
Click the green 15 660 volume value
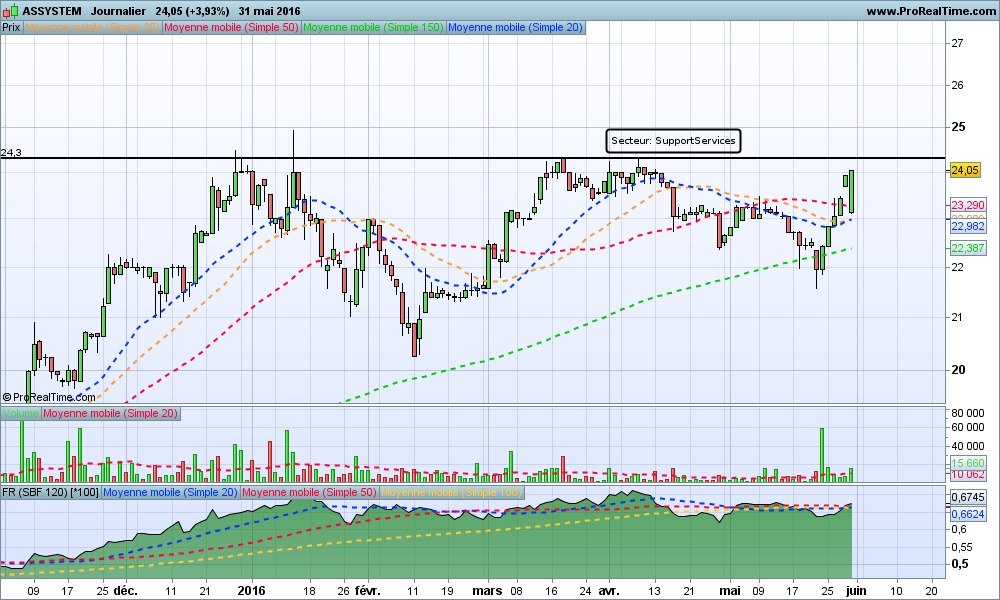pos(967,463)
